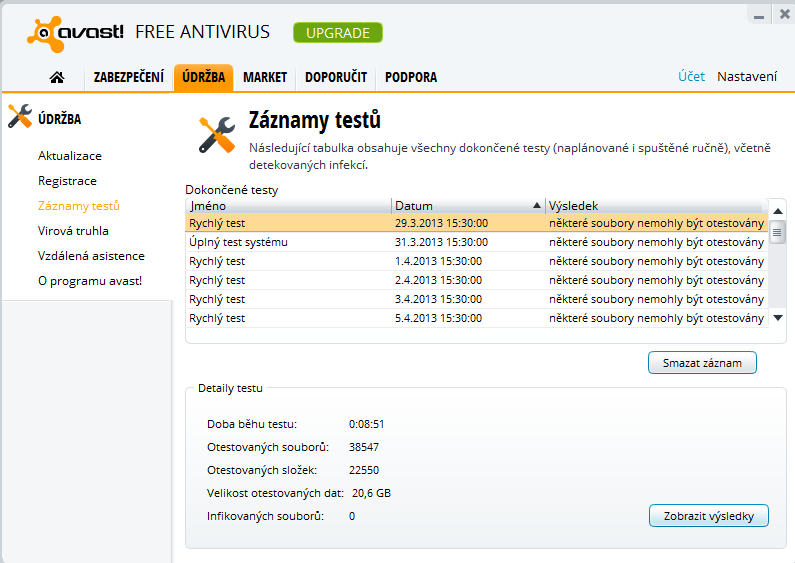Sort tests by Jméno column

tap(288, 206)
